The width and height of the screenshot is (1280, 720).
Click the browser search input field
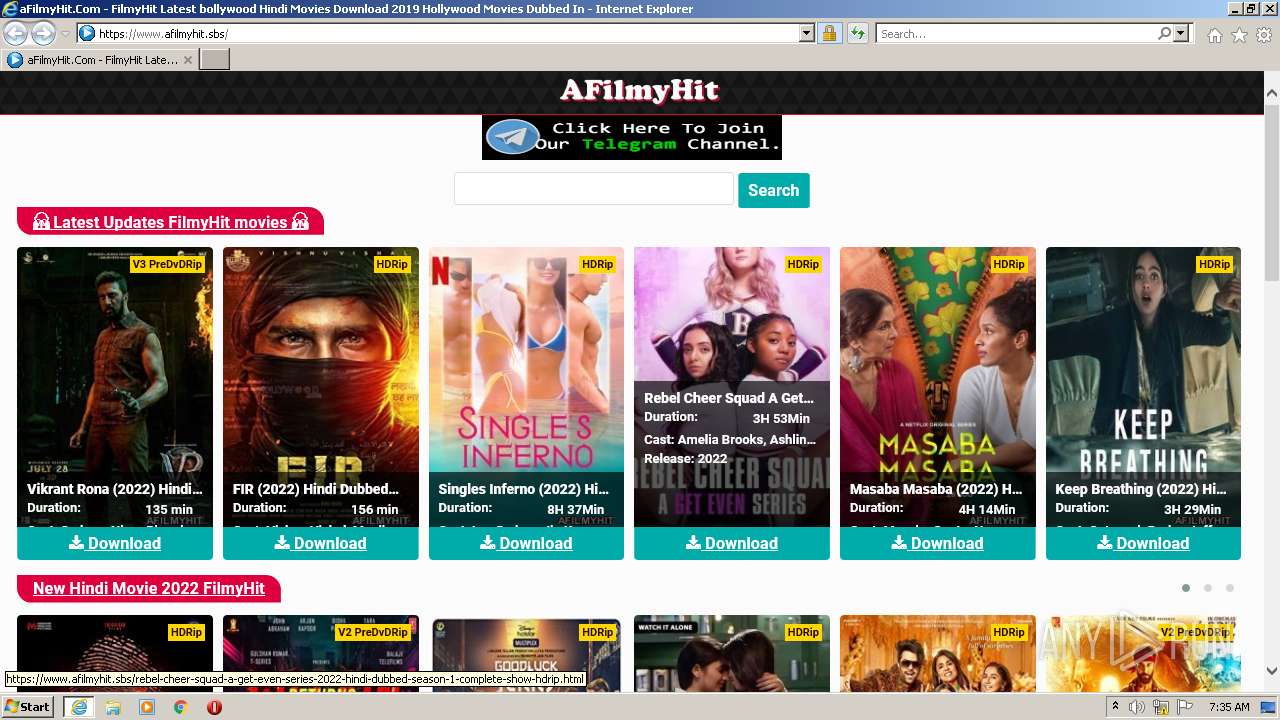1016,33
